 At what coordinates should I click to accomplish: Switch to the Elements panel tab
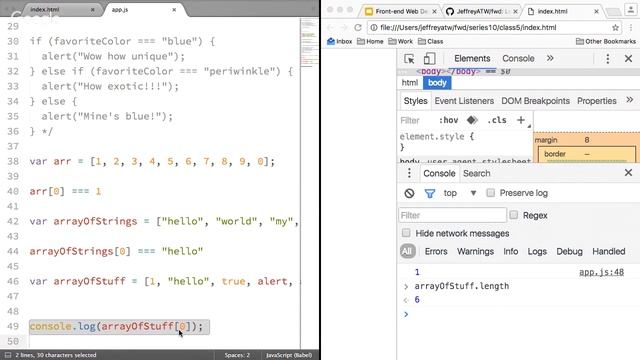472,58
